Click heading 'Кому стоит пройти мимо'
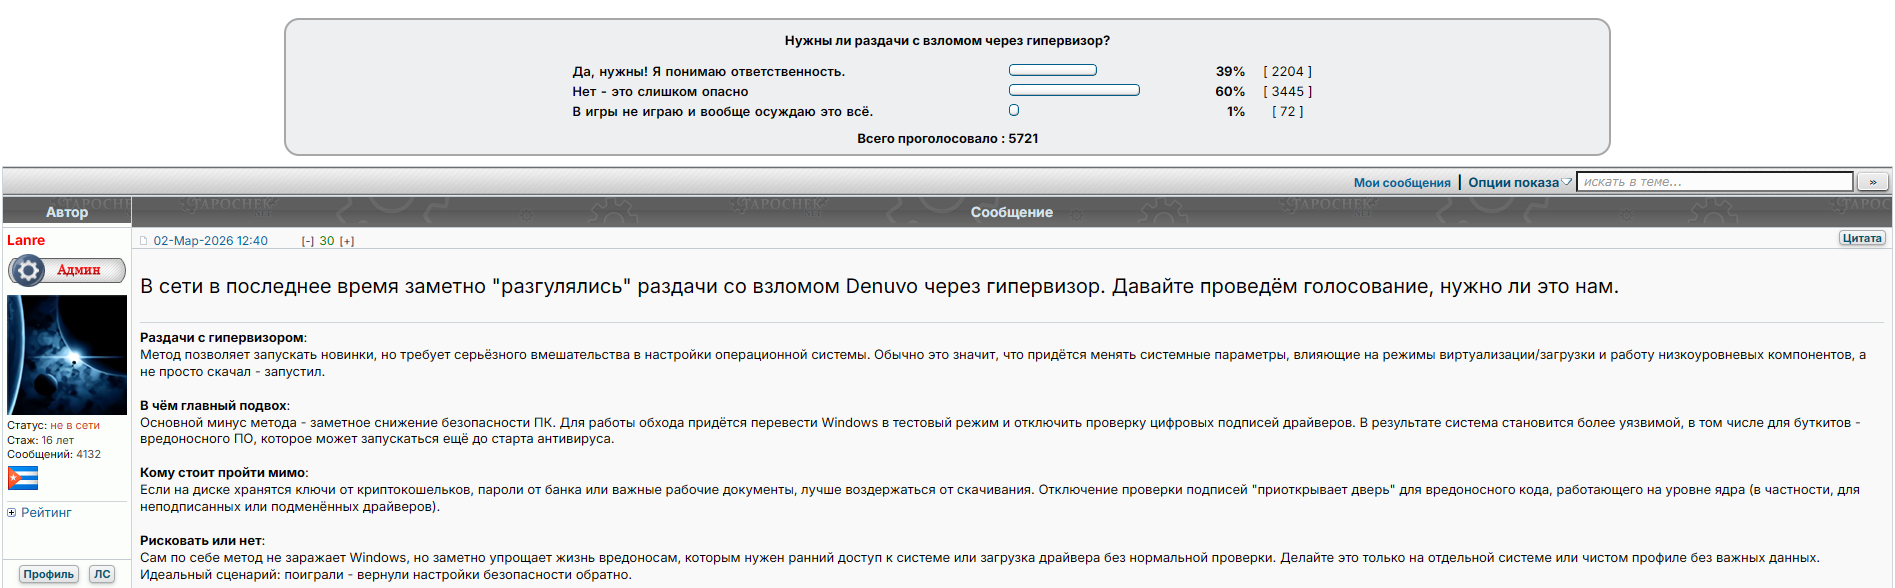 click(223, 472)
